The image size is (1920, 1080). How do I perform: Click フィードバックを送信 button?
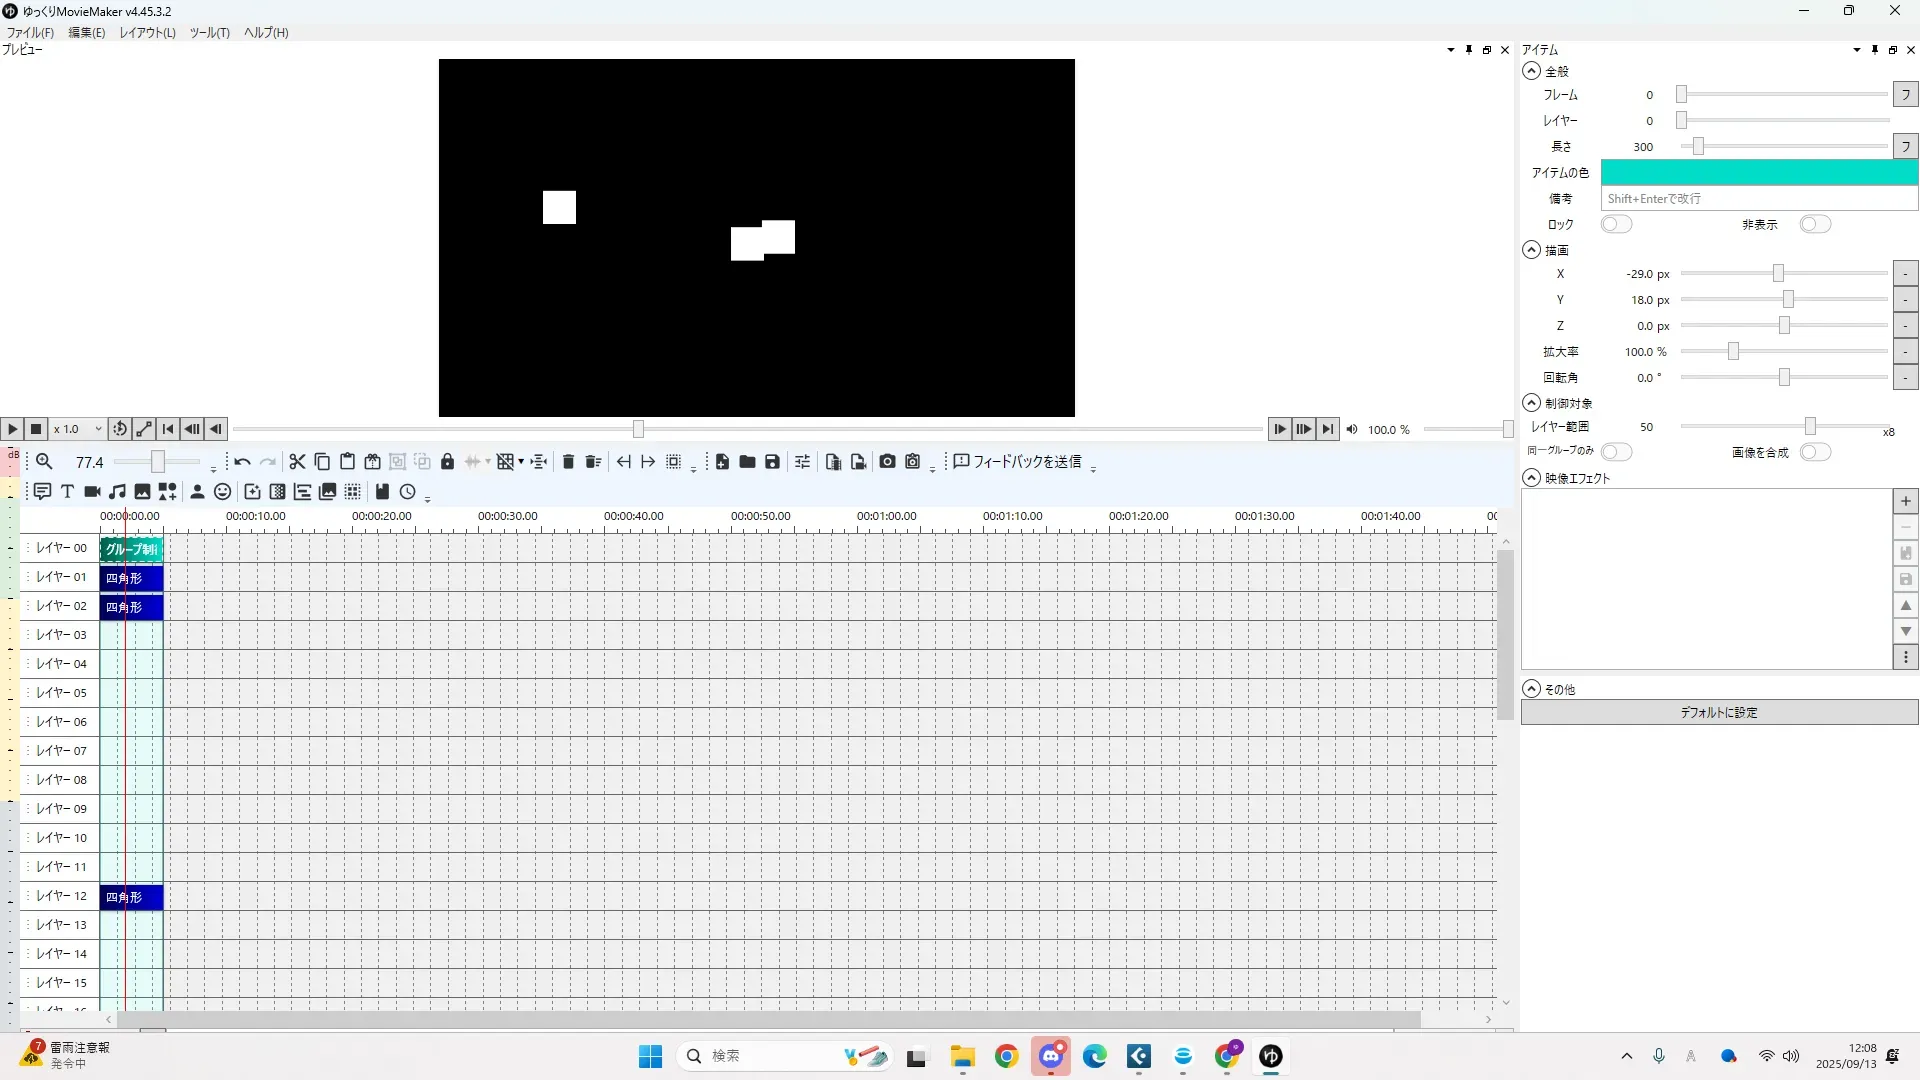[1017, 461]
